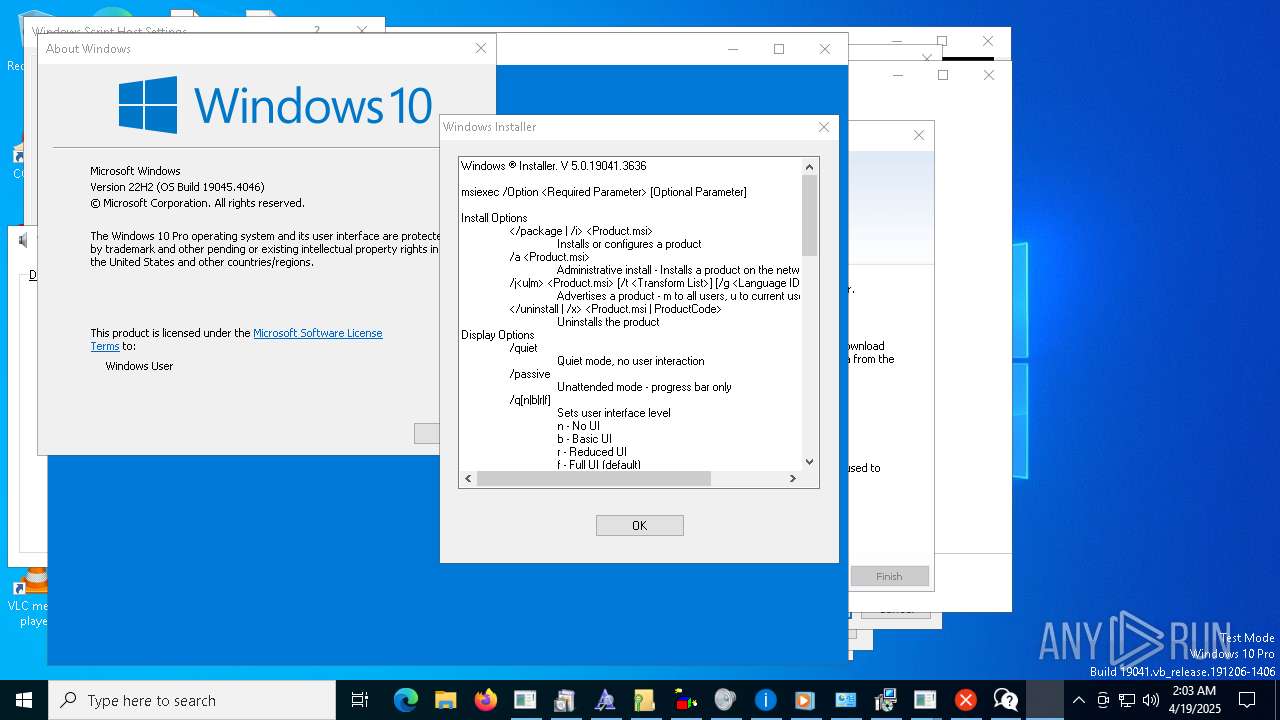
Task: Click the taskbar search box
Action: click(x=192, y=700)
